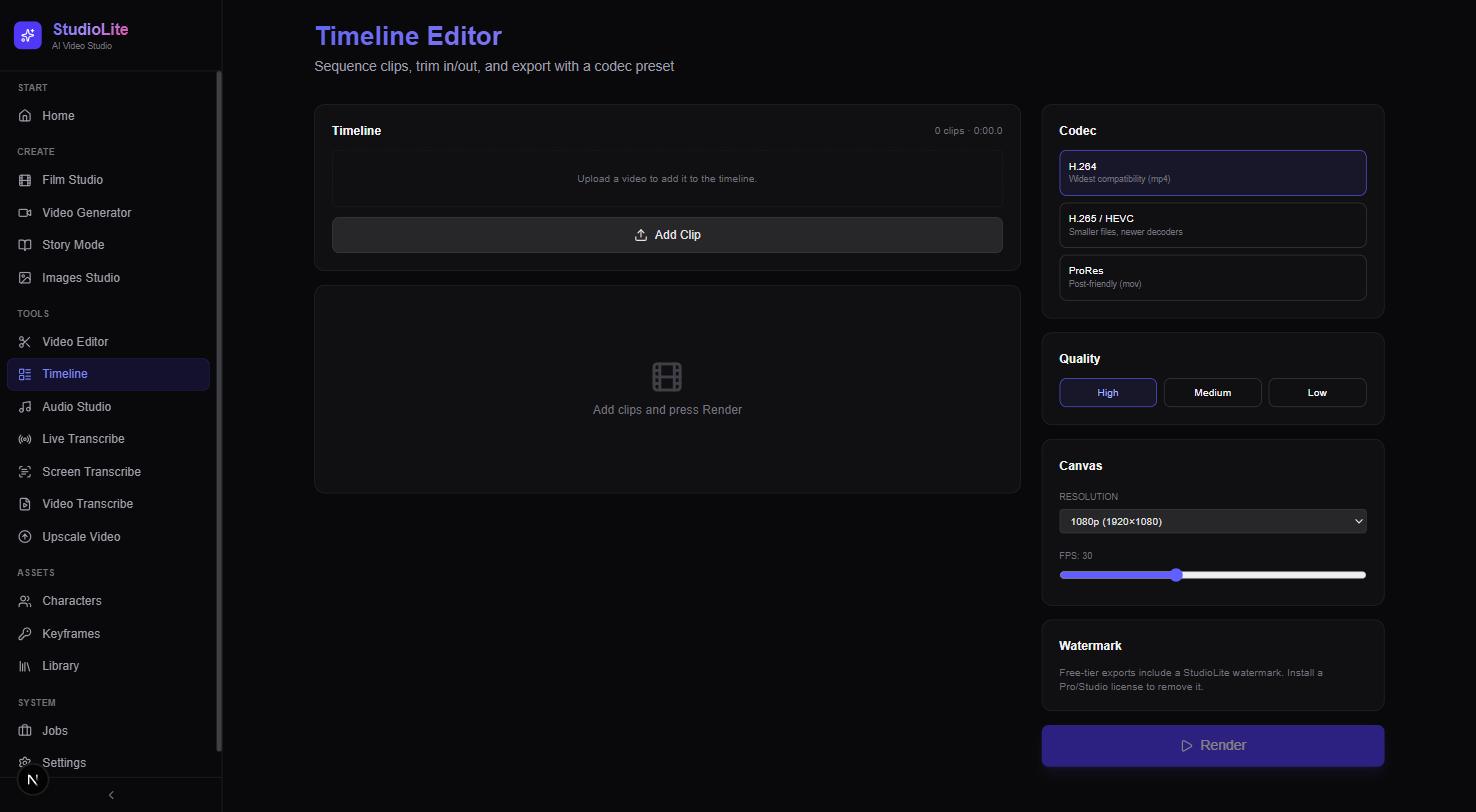Viewport: 1476px width, 812px height.
Task: Click the empty timeline upload area
Action: pos(667,179)
